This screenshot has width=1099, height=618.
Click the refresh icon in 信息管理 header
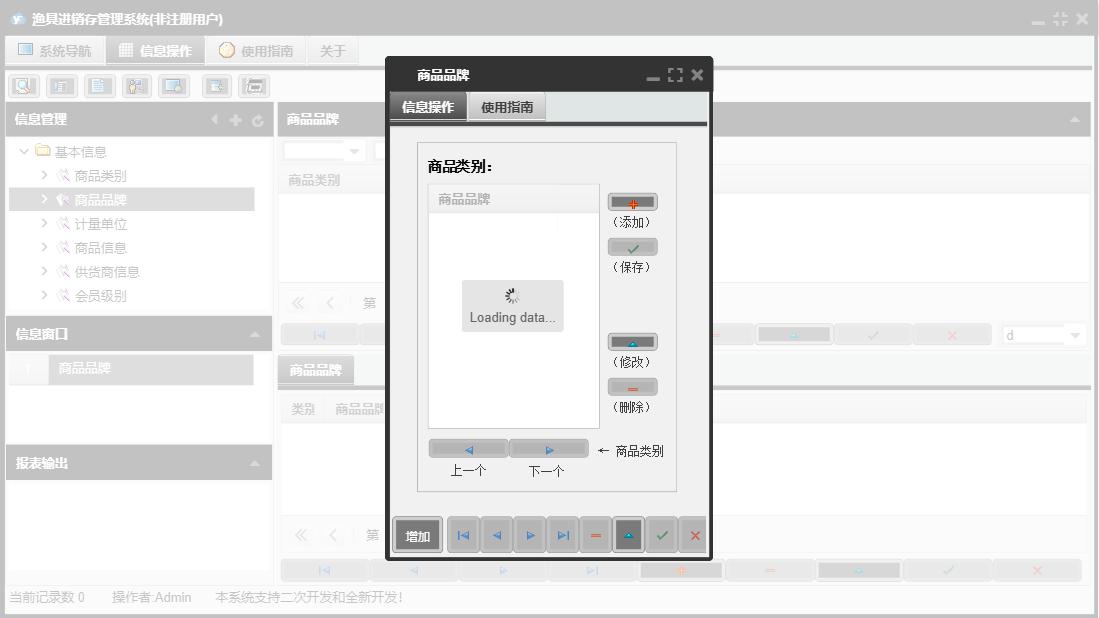click(258, 121)
